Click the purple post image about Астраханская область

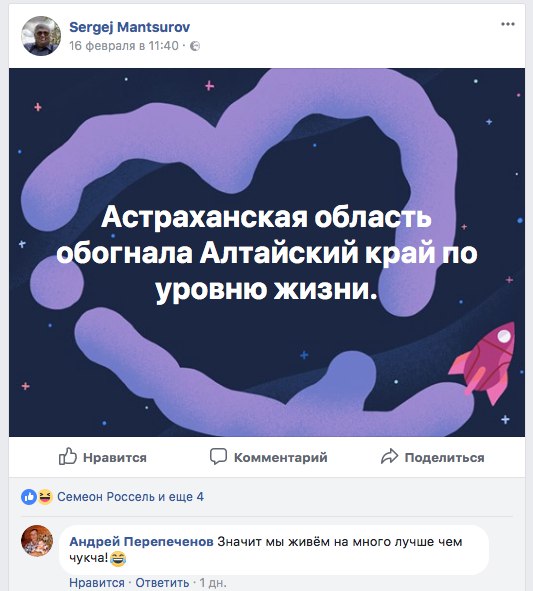pos(267,252)
